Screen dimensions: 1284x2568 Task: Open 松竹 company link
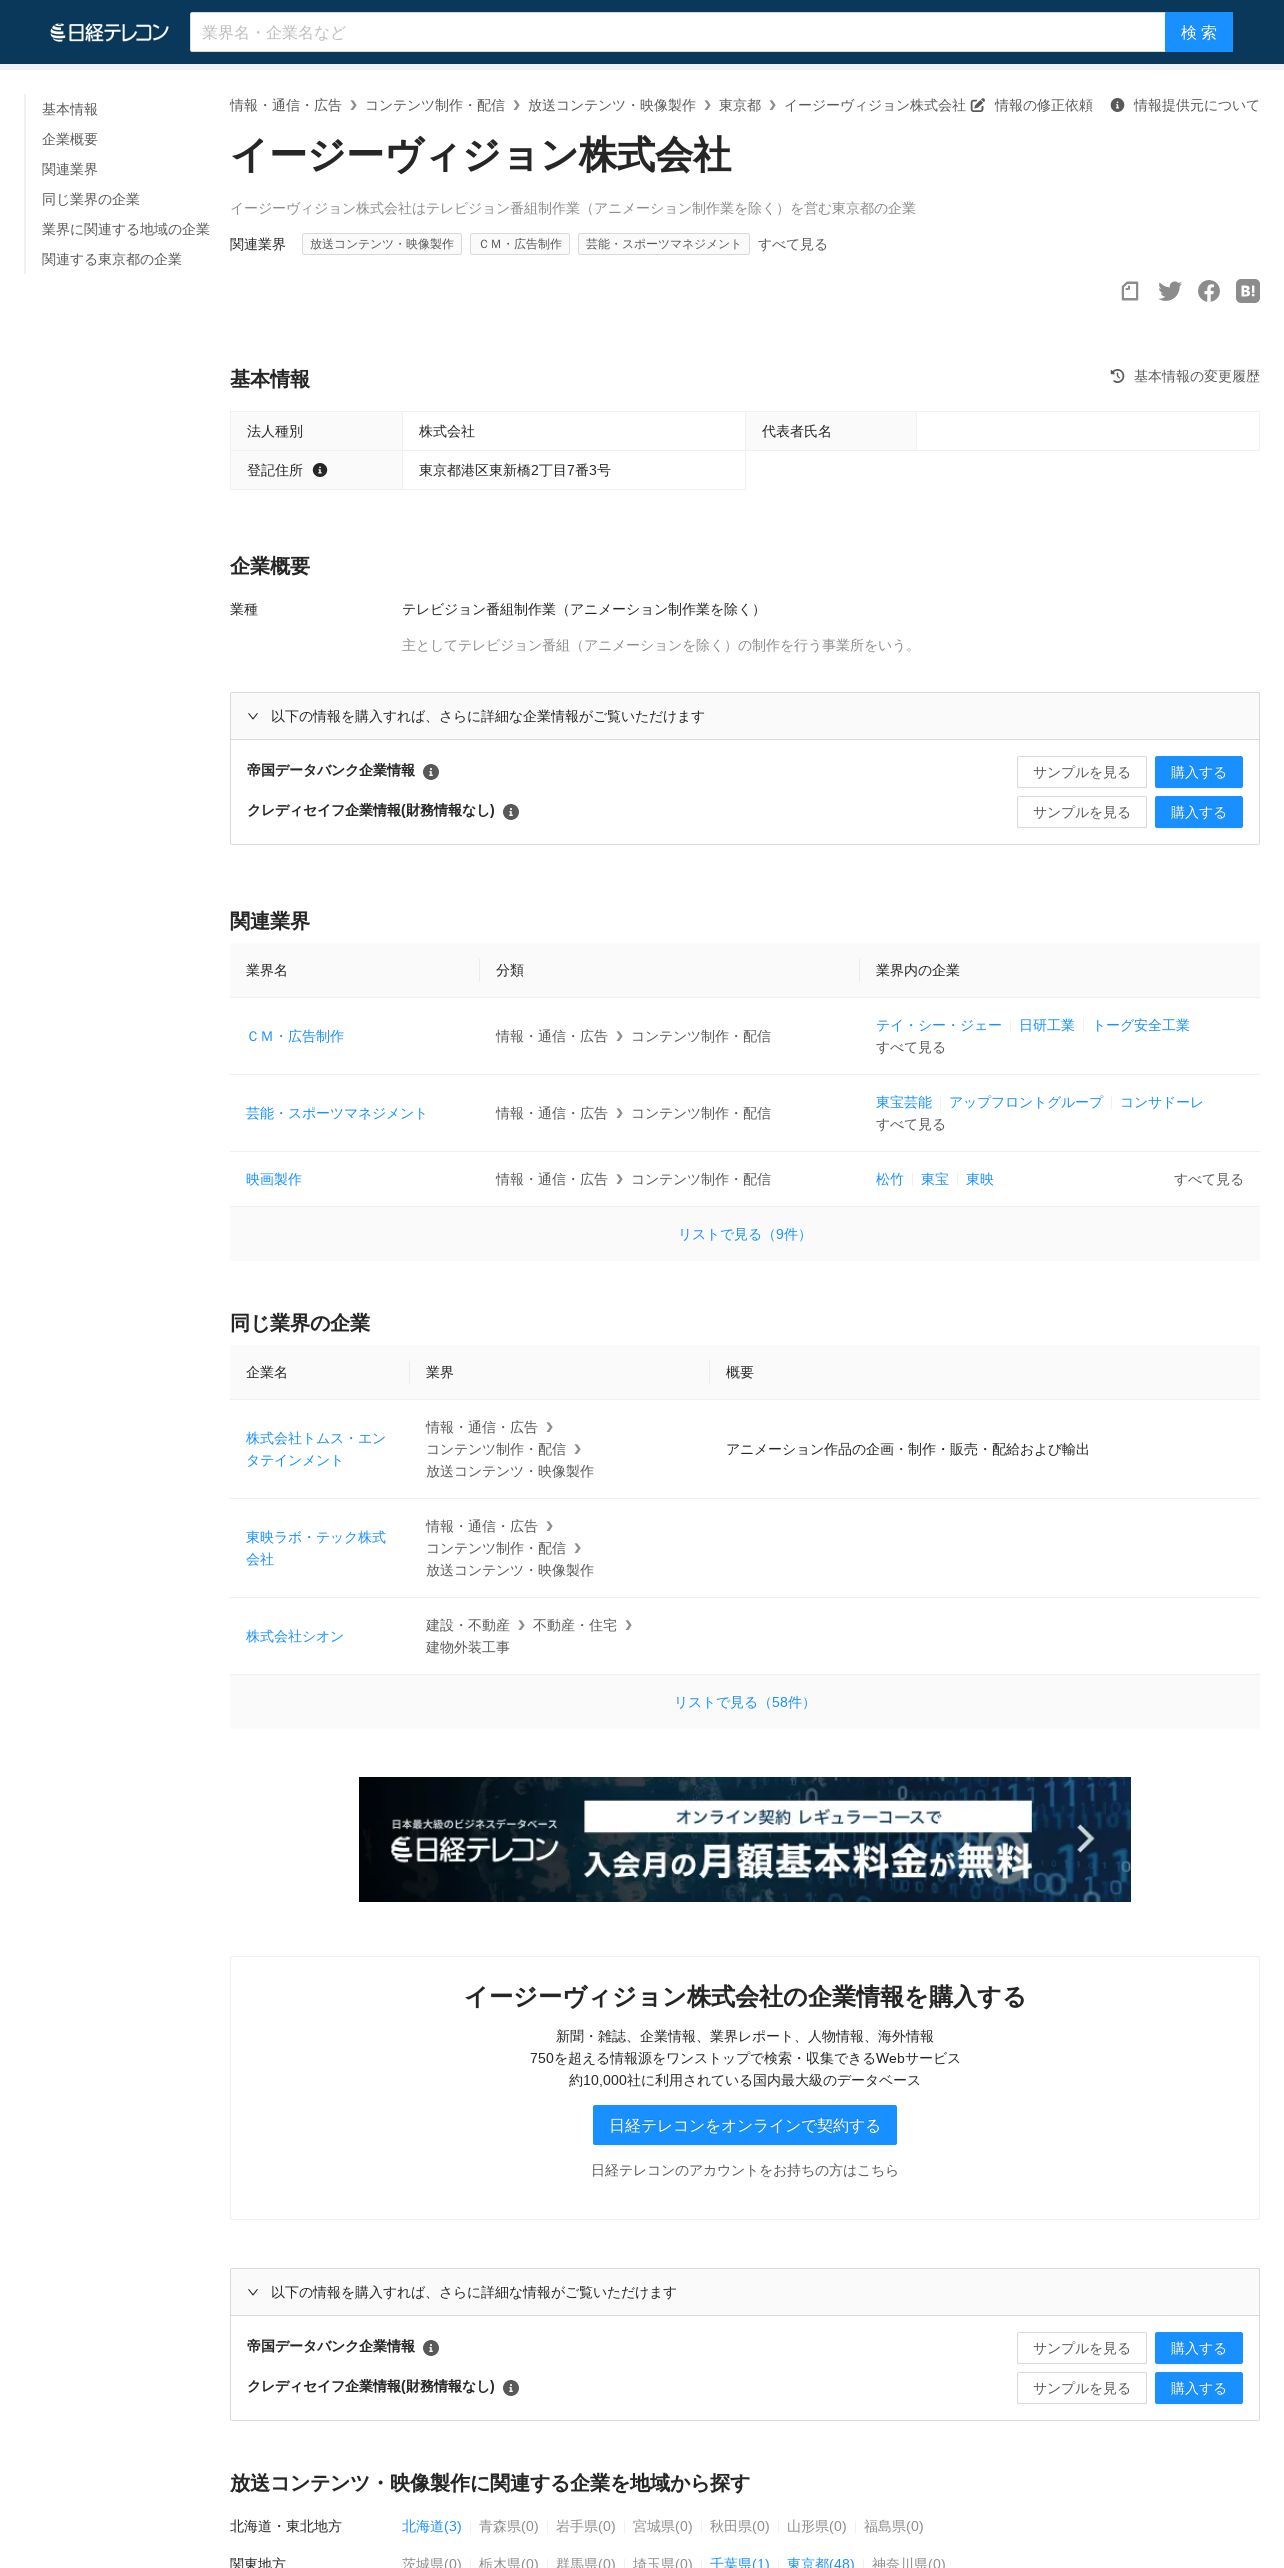(x=890, y=1179)
